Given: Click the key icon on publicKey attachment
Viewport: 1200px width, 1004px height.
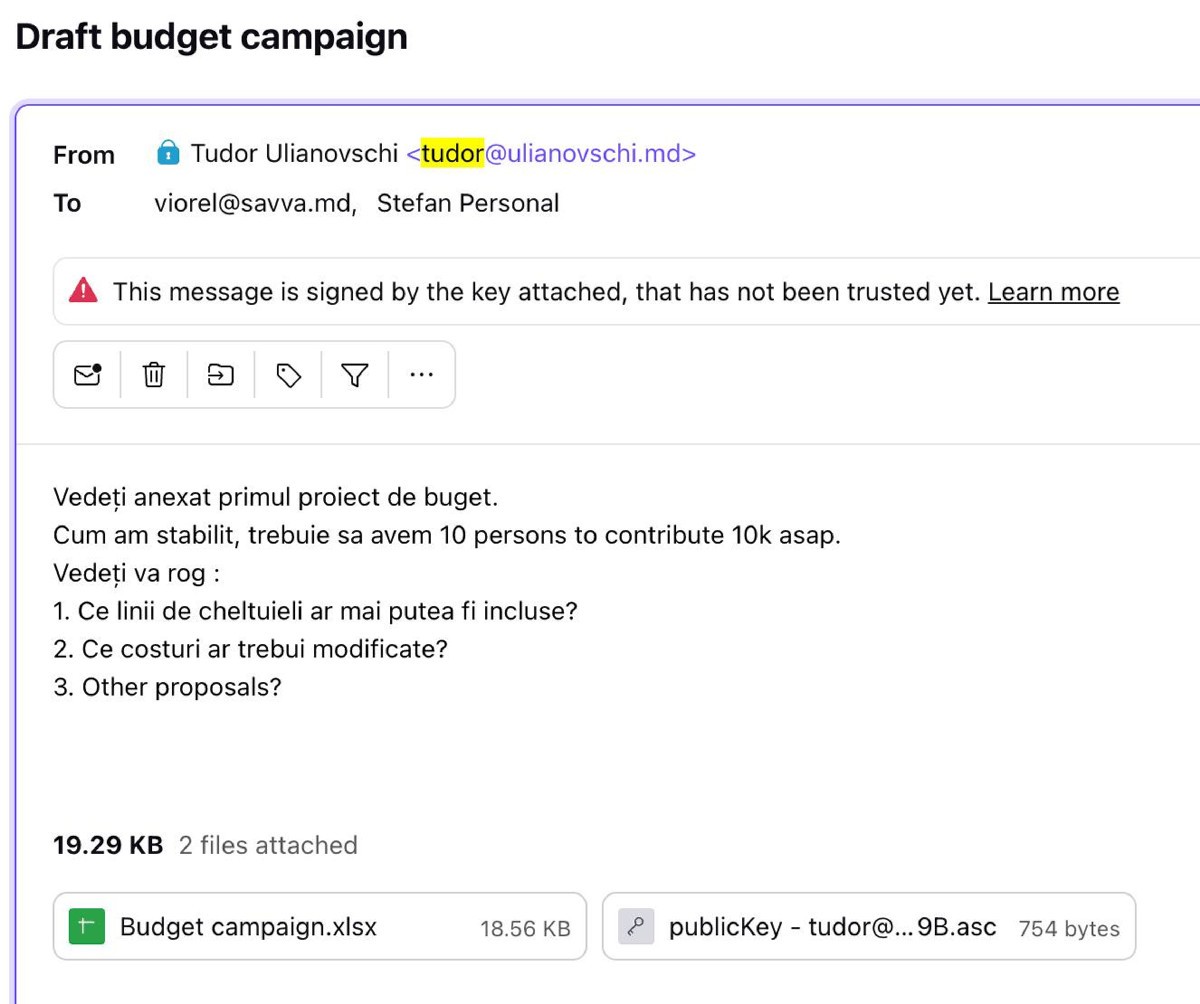Looking at the screenshot, I should click(x=636, y=927).
